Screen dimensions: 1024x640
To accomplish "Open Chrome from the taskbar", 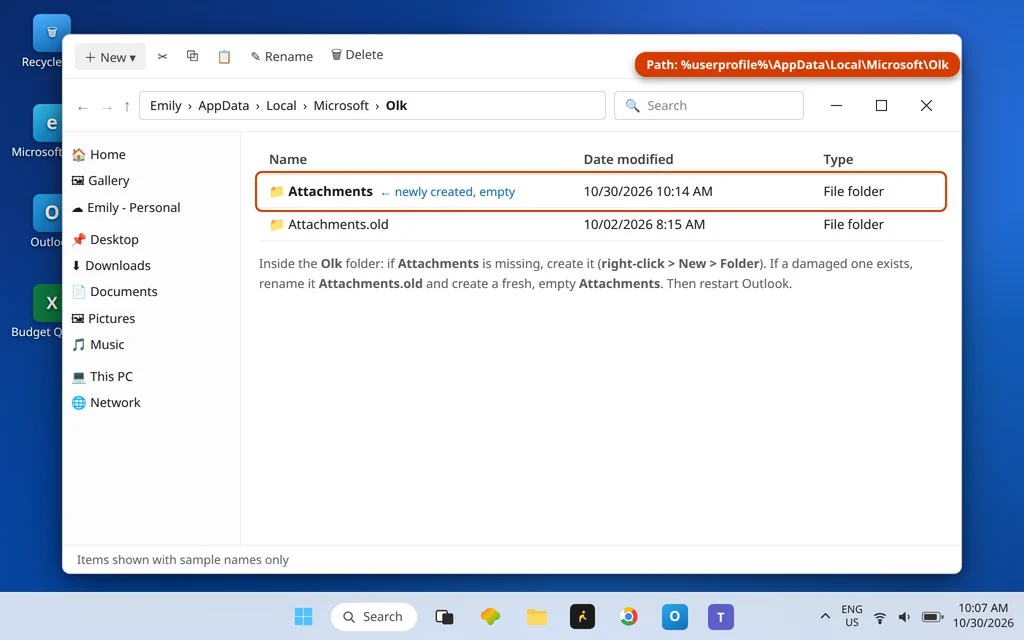I will coord(628,616).
